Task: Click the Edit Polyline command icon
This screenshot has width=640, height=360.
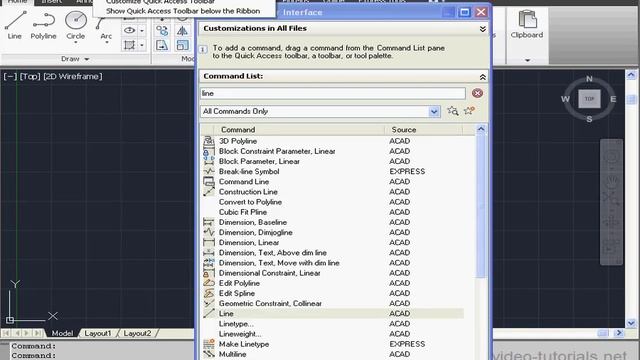Action: [x=209, y=283]
